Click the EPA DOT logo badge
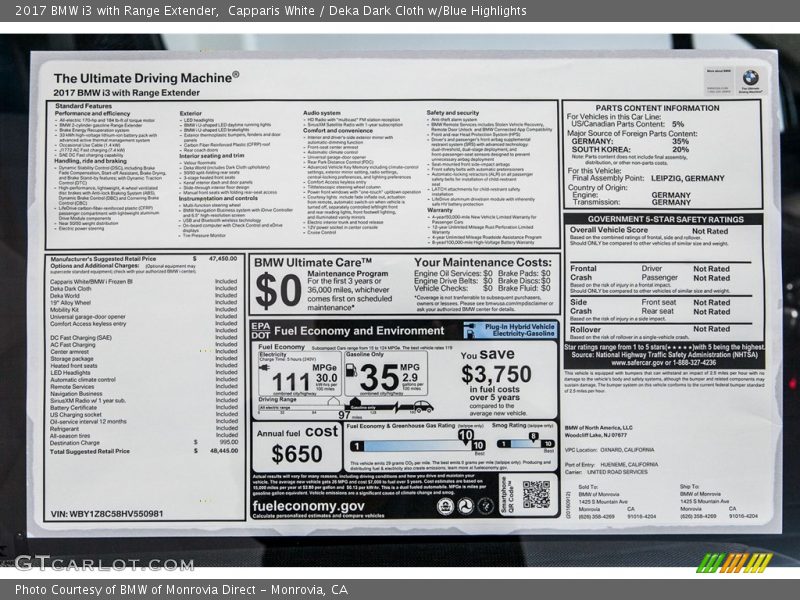Viewport: 800px width, 600px height. [x=262, y=330]
